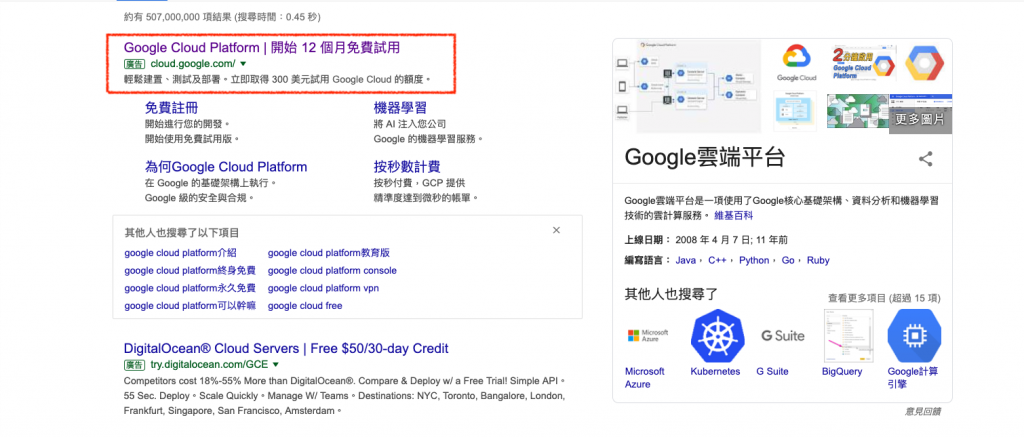The height and width of the screenshot is (437, 1024).
Task: Open the Java language link
Action: pyautogui.click(x=686, y=260)
